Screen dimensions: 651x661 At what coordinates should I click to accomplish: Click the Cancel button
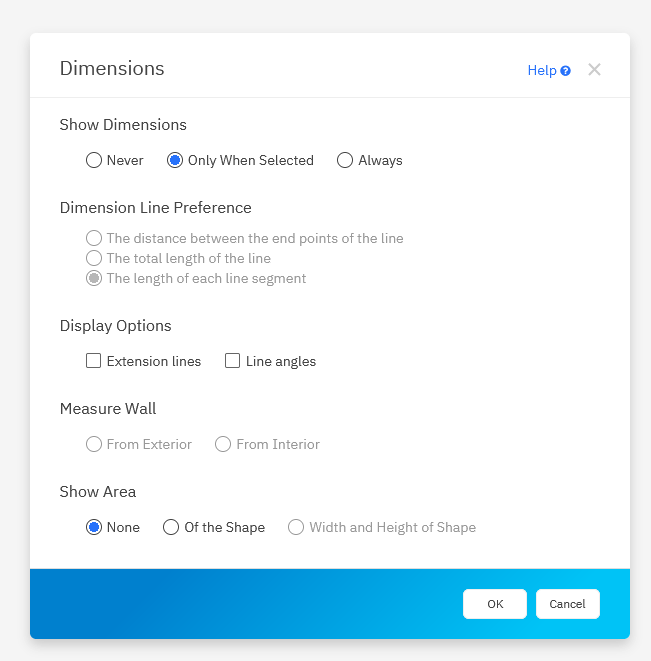click(x=567, y=604)
